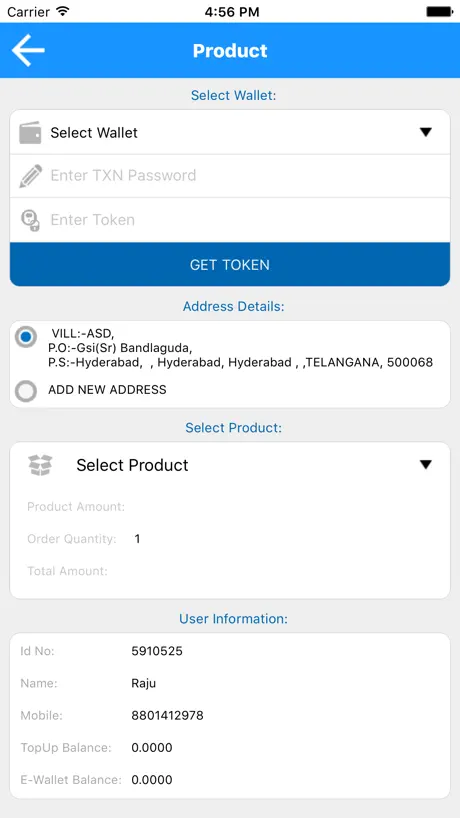Focus the Enter TXN Password field

coord(230,176)
